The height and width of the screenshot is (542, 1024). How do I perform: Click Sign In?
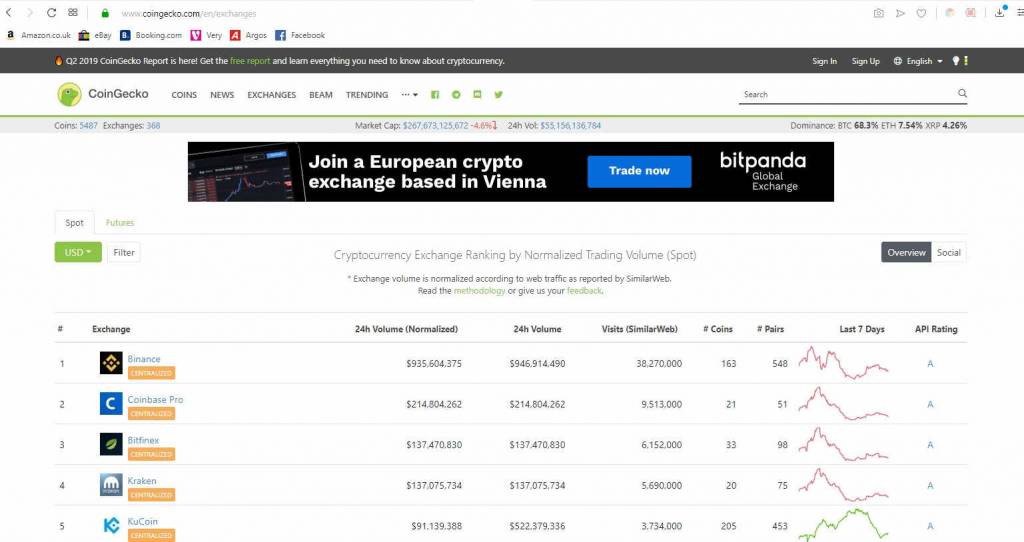[824, 61]
